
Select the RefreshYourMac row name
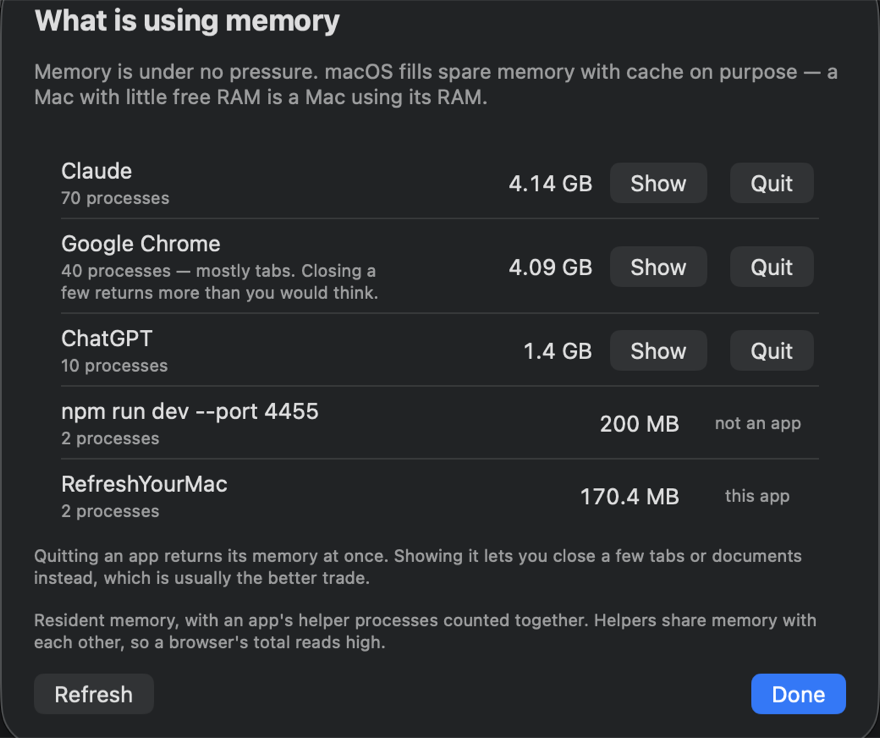click(144, 484)
